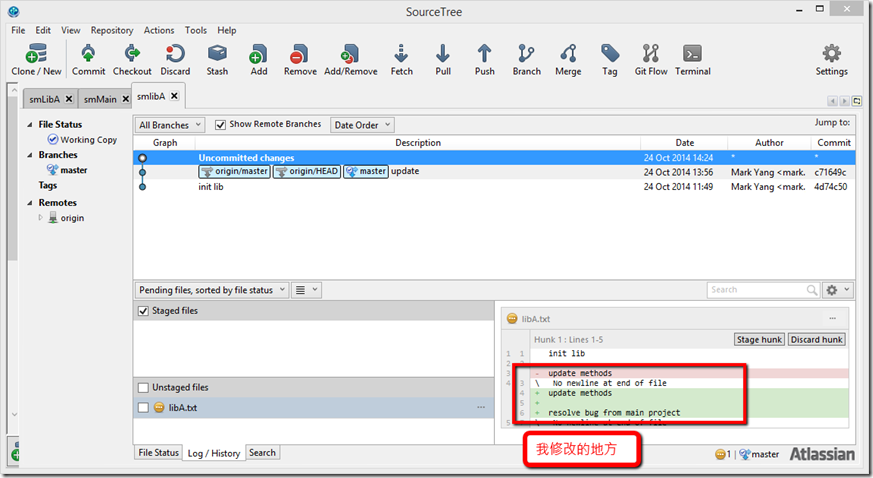Open the list view mode dropdown
873x478 pixels.
(x=306, y=290)
